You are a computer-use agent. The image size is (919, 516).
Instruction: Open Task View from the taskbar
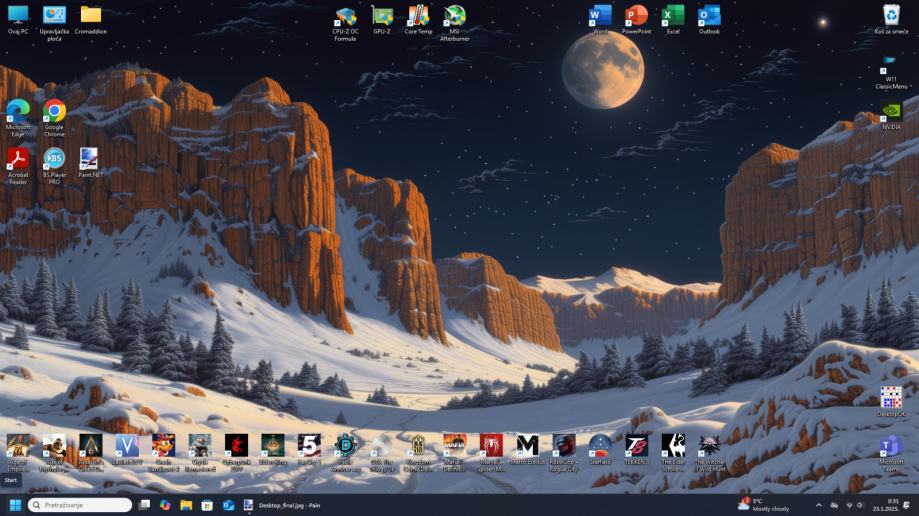(144, 505)
